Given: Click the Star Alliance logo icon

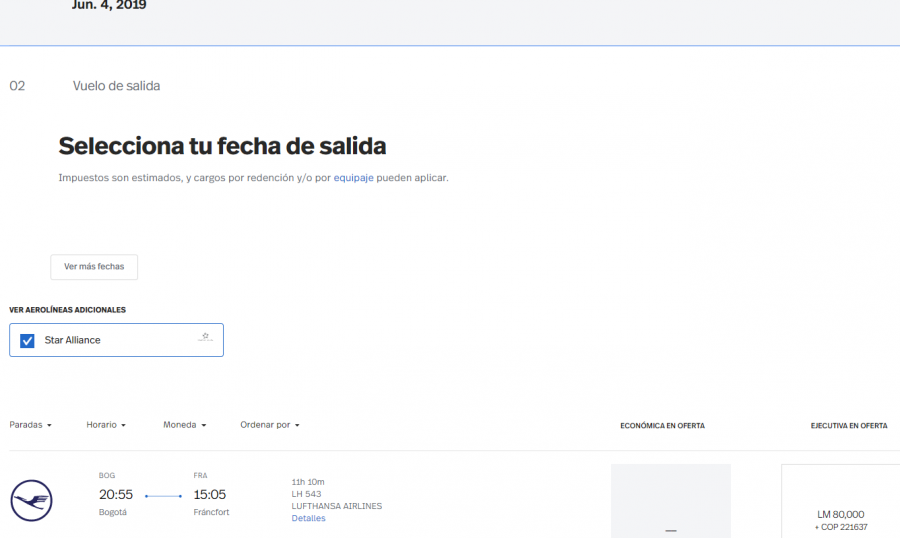Looking at the screenshot, I should pyautogui.click(x=205, y=338).
